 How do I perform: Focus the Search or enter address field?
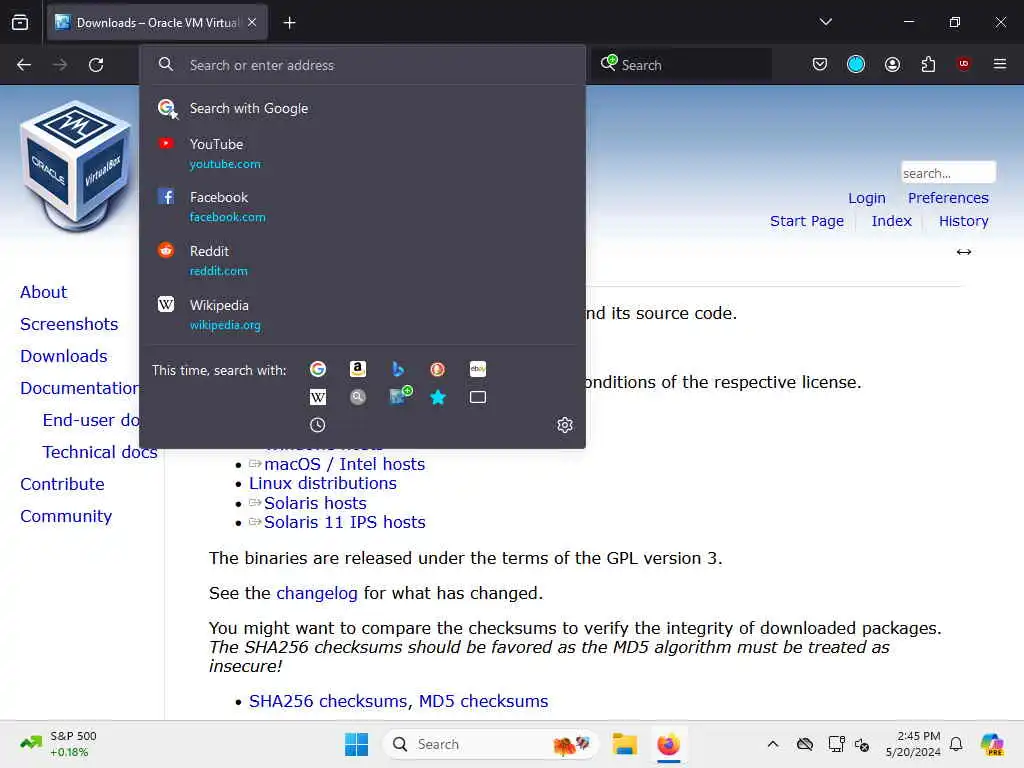point(362,65)
